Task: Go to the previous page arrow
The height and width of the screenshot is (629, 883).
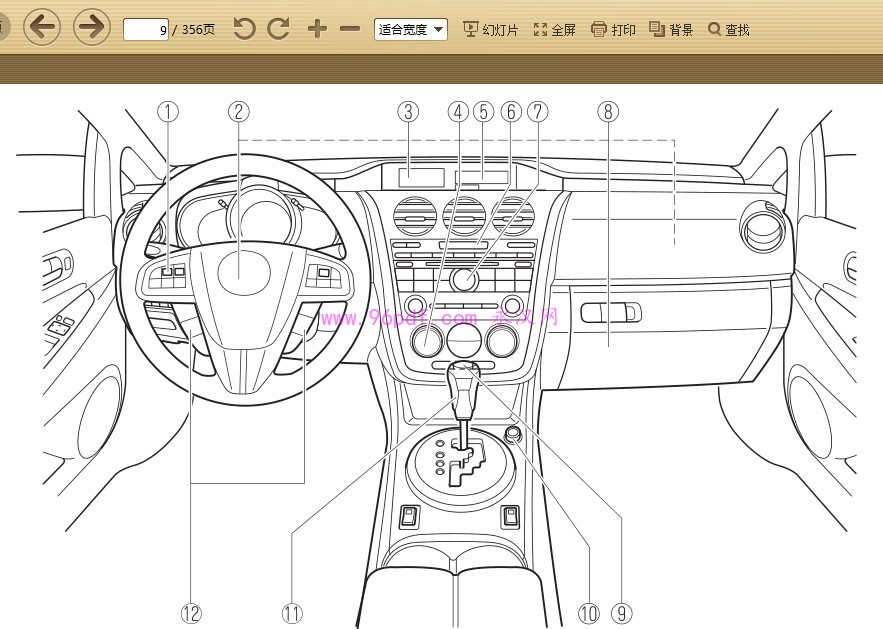Action: [x=42, y=27]
